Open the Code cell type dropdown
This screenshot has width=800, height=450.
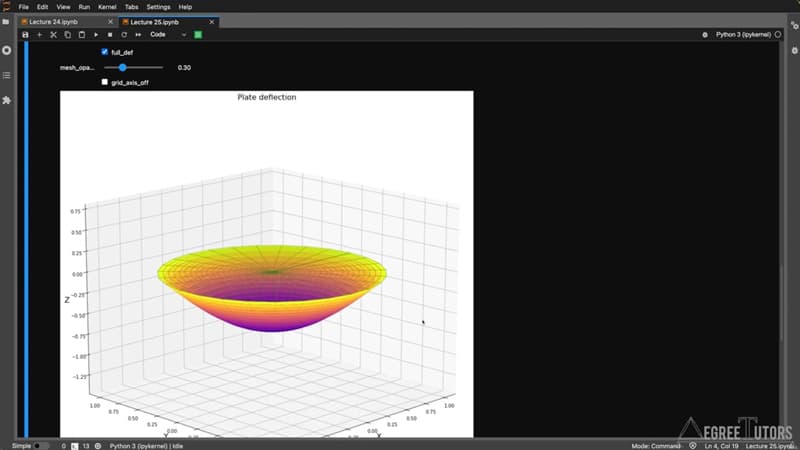tap(168, 35)
